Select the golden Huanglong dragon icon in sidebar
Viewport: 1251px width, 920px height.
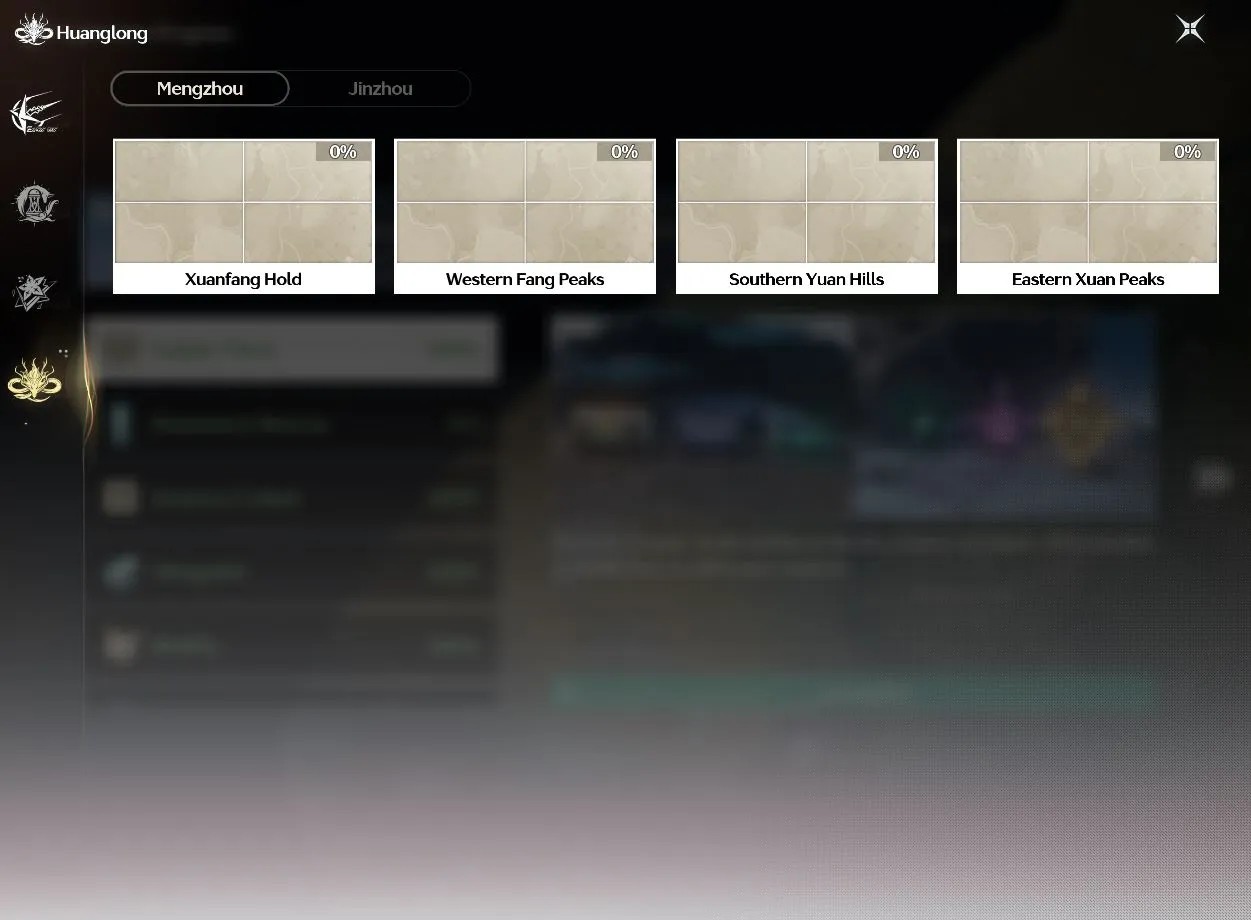[35, 380]
